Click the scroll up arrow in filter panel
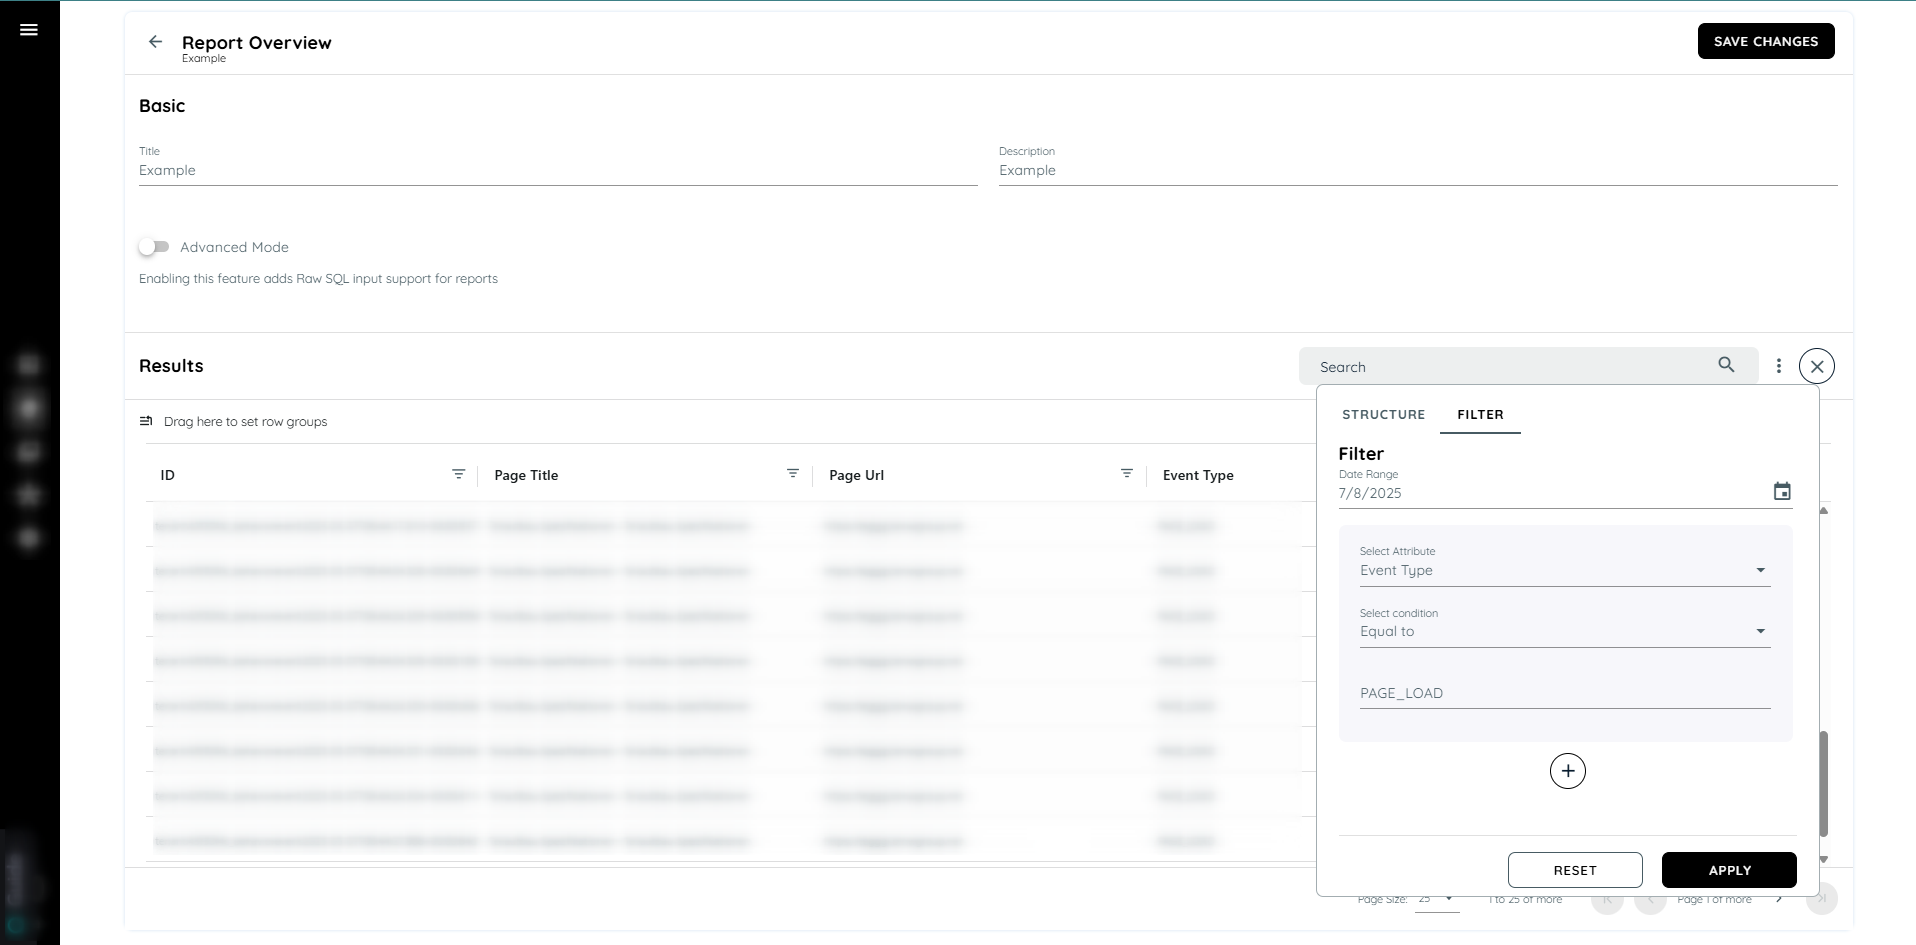 coord(1823,511)
